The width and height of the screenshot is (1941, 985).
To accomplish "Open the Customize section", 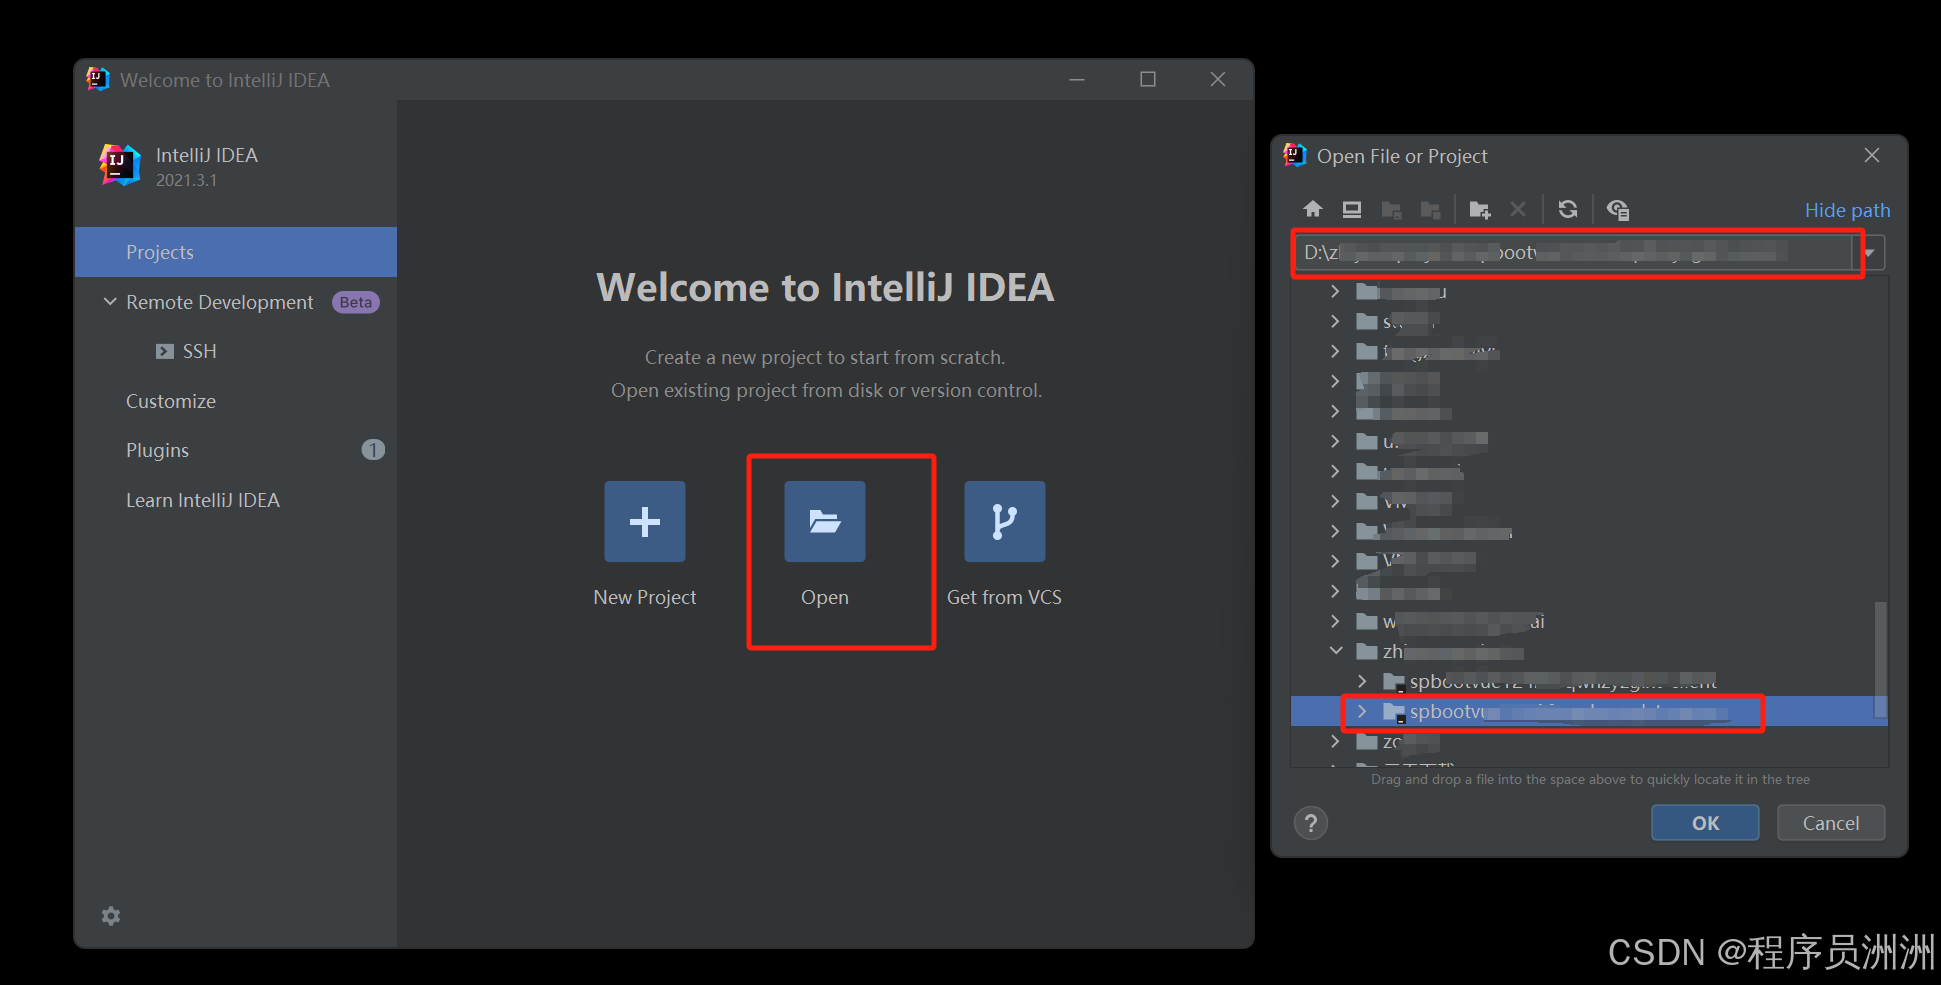I will (171, 401).
